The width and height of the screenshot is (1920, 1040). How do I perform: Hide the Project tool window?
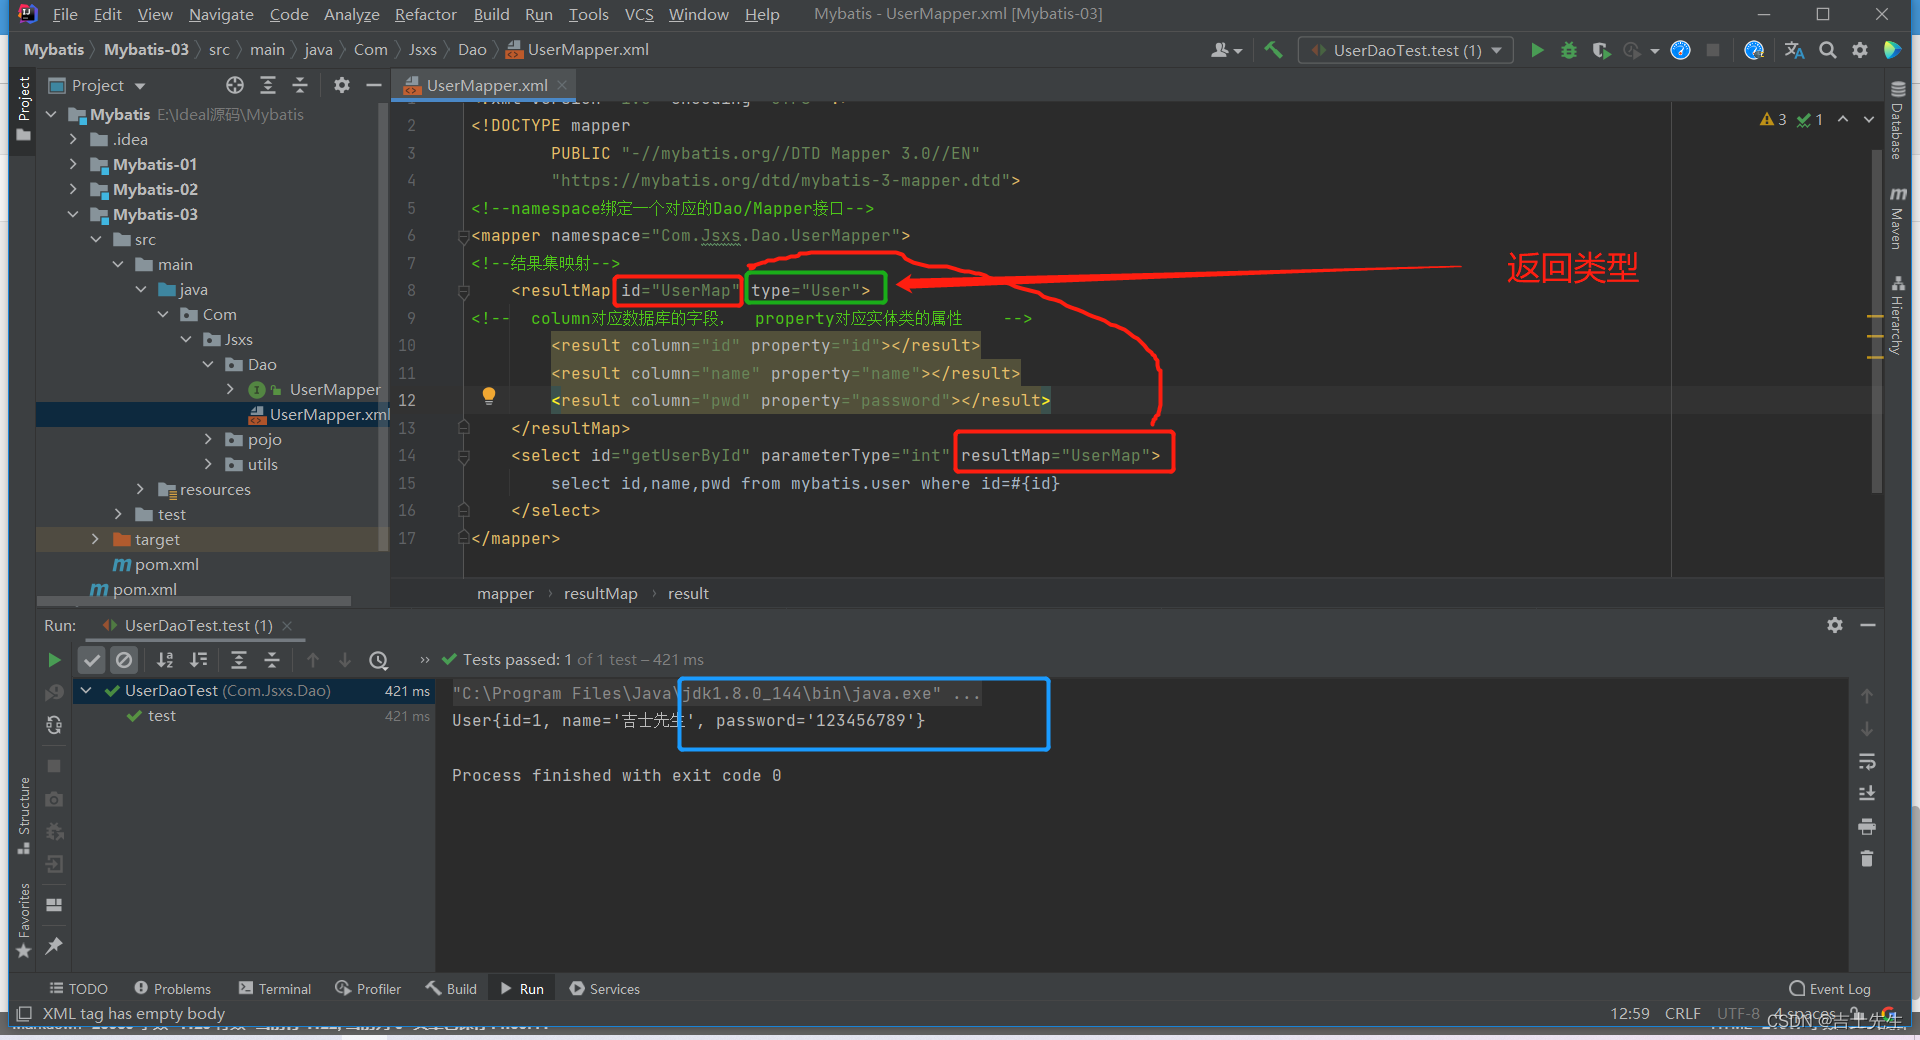(374, 85)
